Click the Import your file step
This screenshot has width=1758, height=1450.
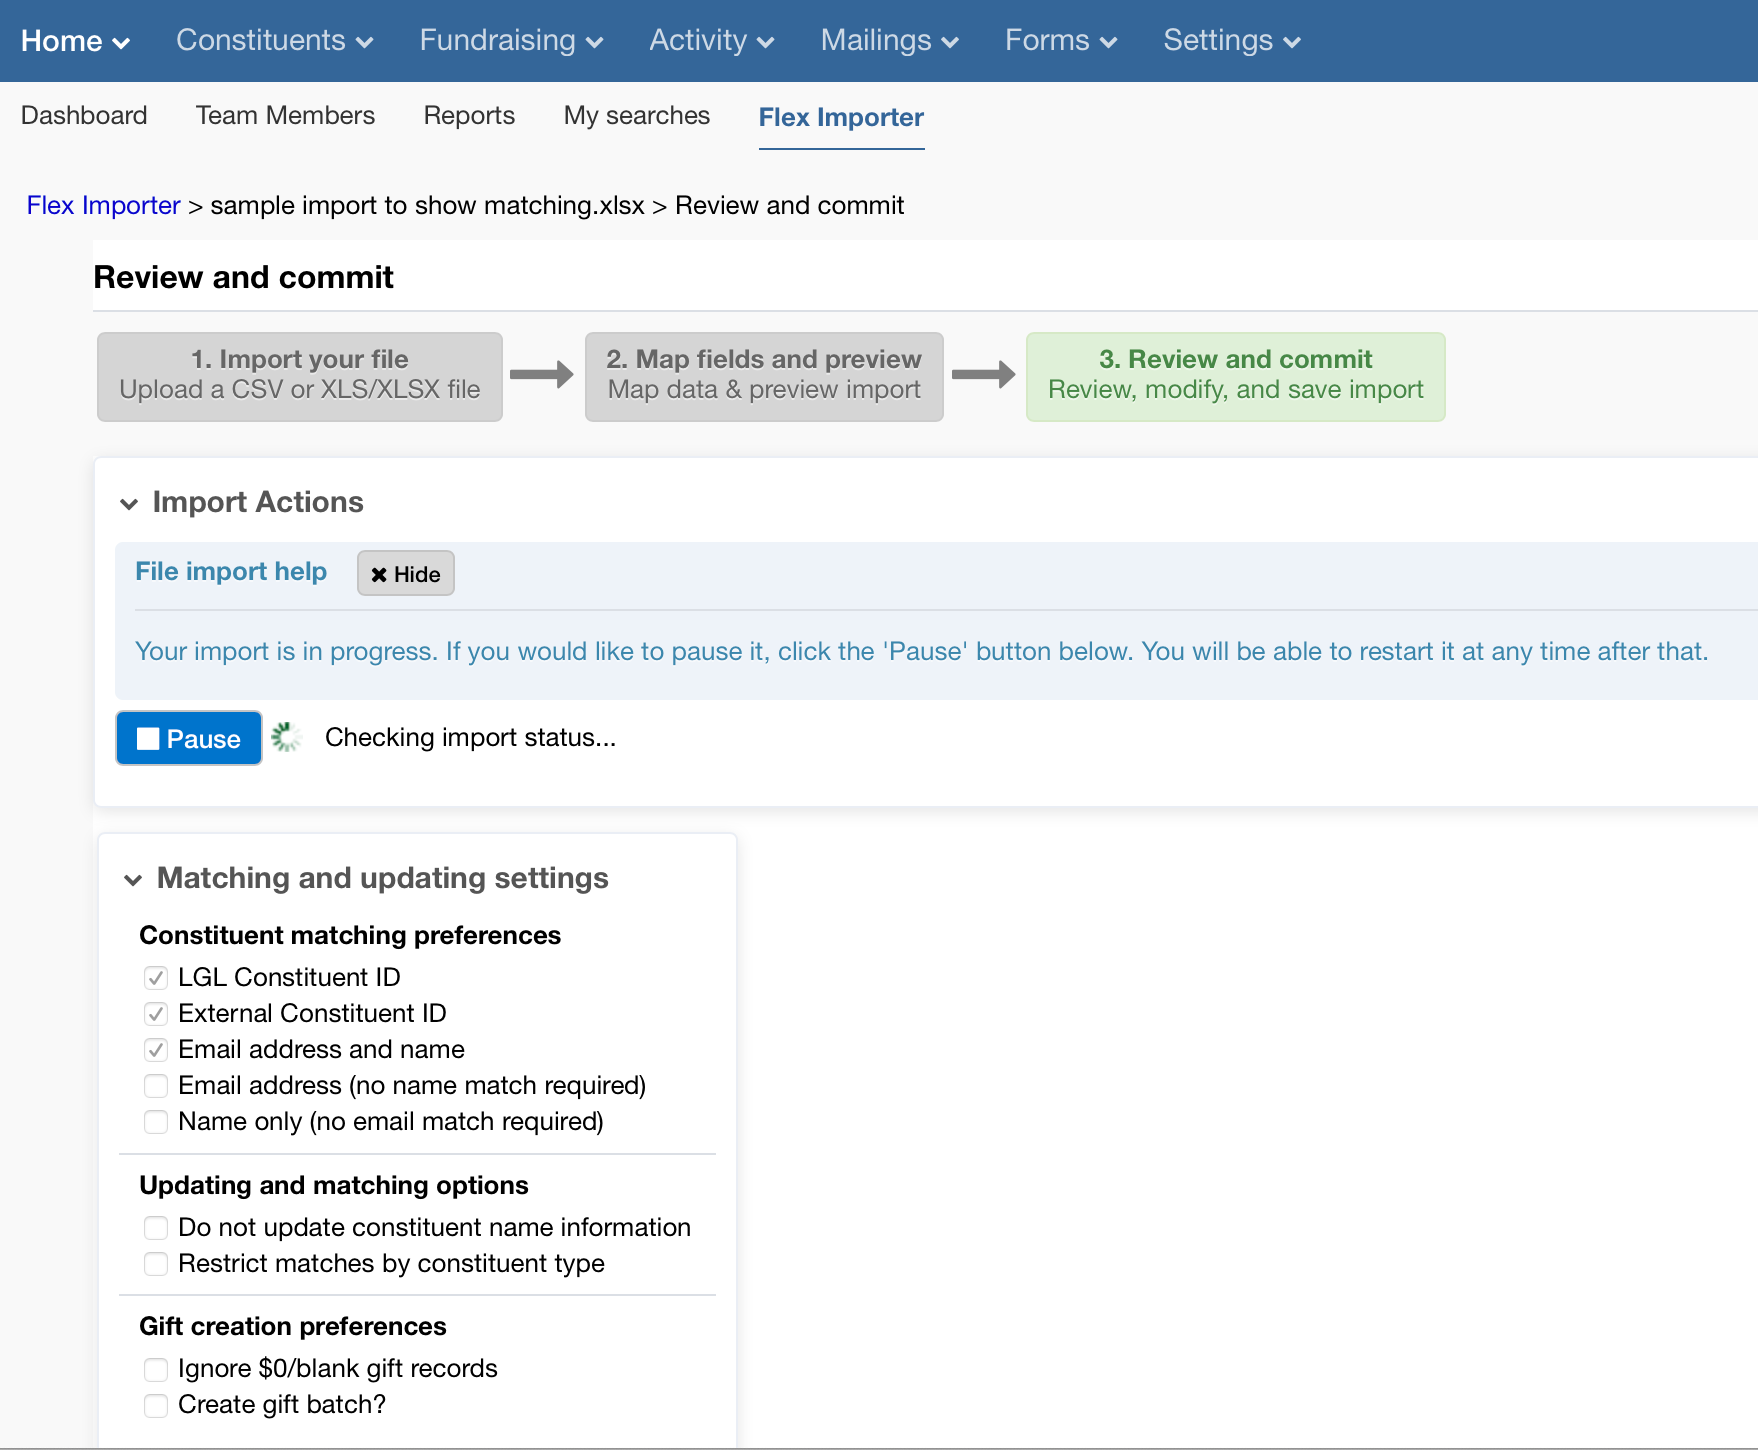[x=299, y=376]
